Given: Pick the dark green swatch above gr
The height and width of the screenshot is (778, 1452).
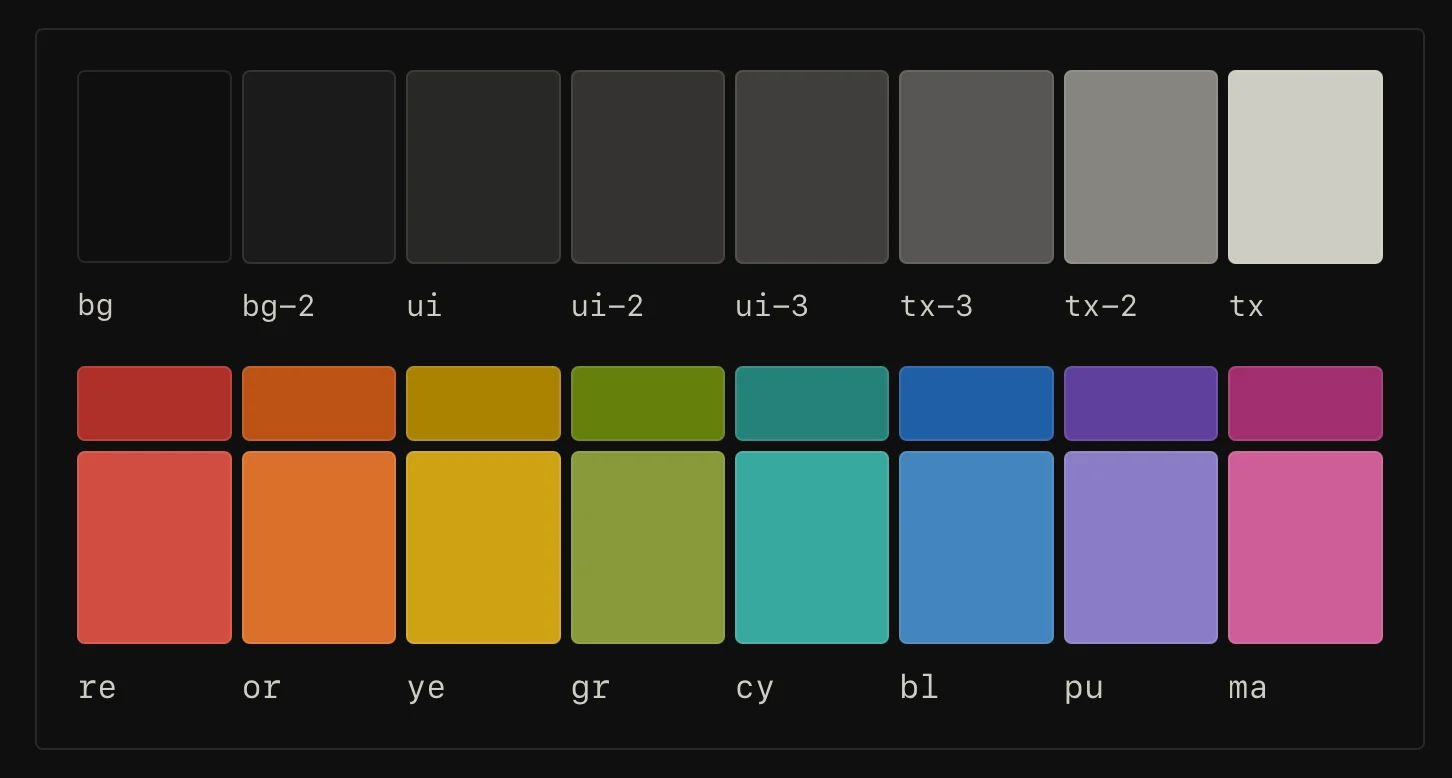Looking at the screenshot, I should coord(648,403).
